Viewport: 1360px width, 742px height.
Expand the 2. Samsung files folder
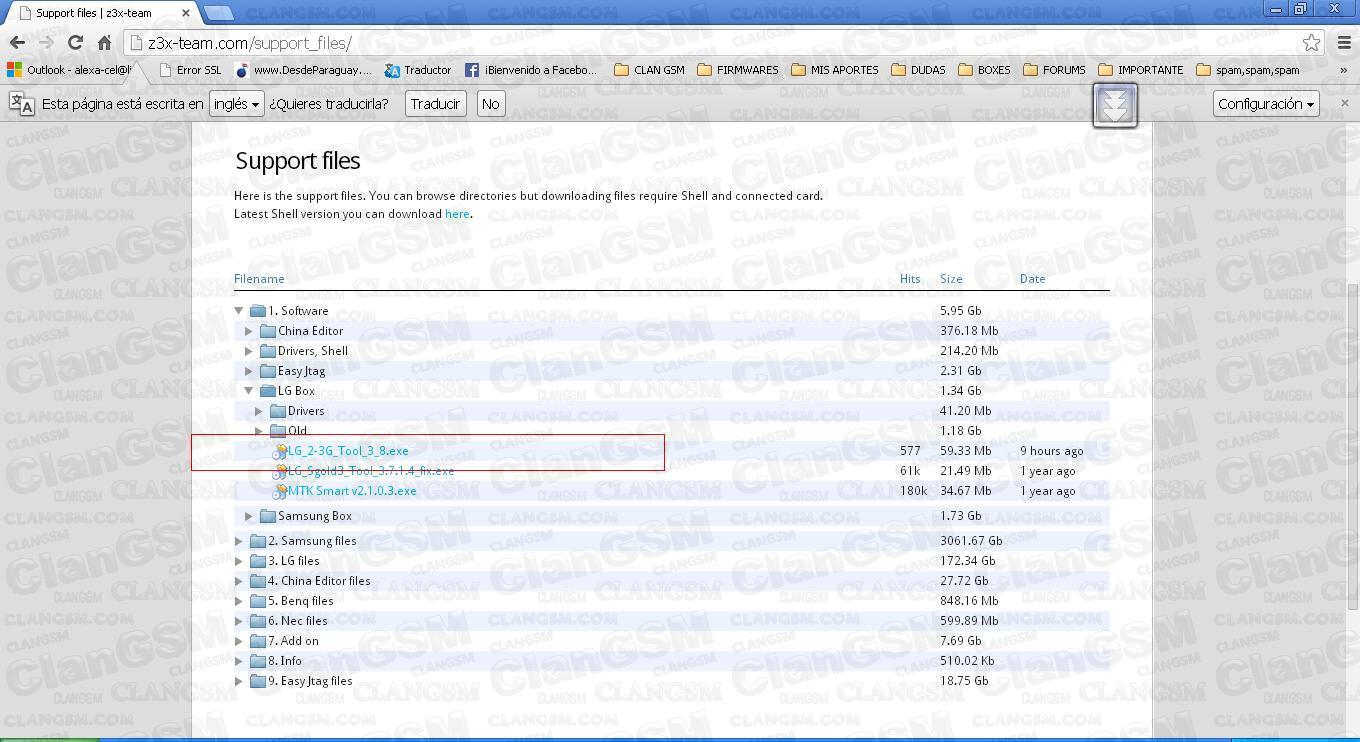pos(239,541)
